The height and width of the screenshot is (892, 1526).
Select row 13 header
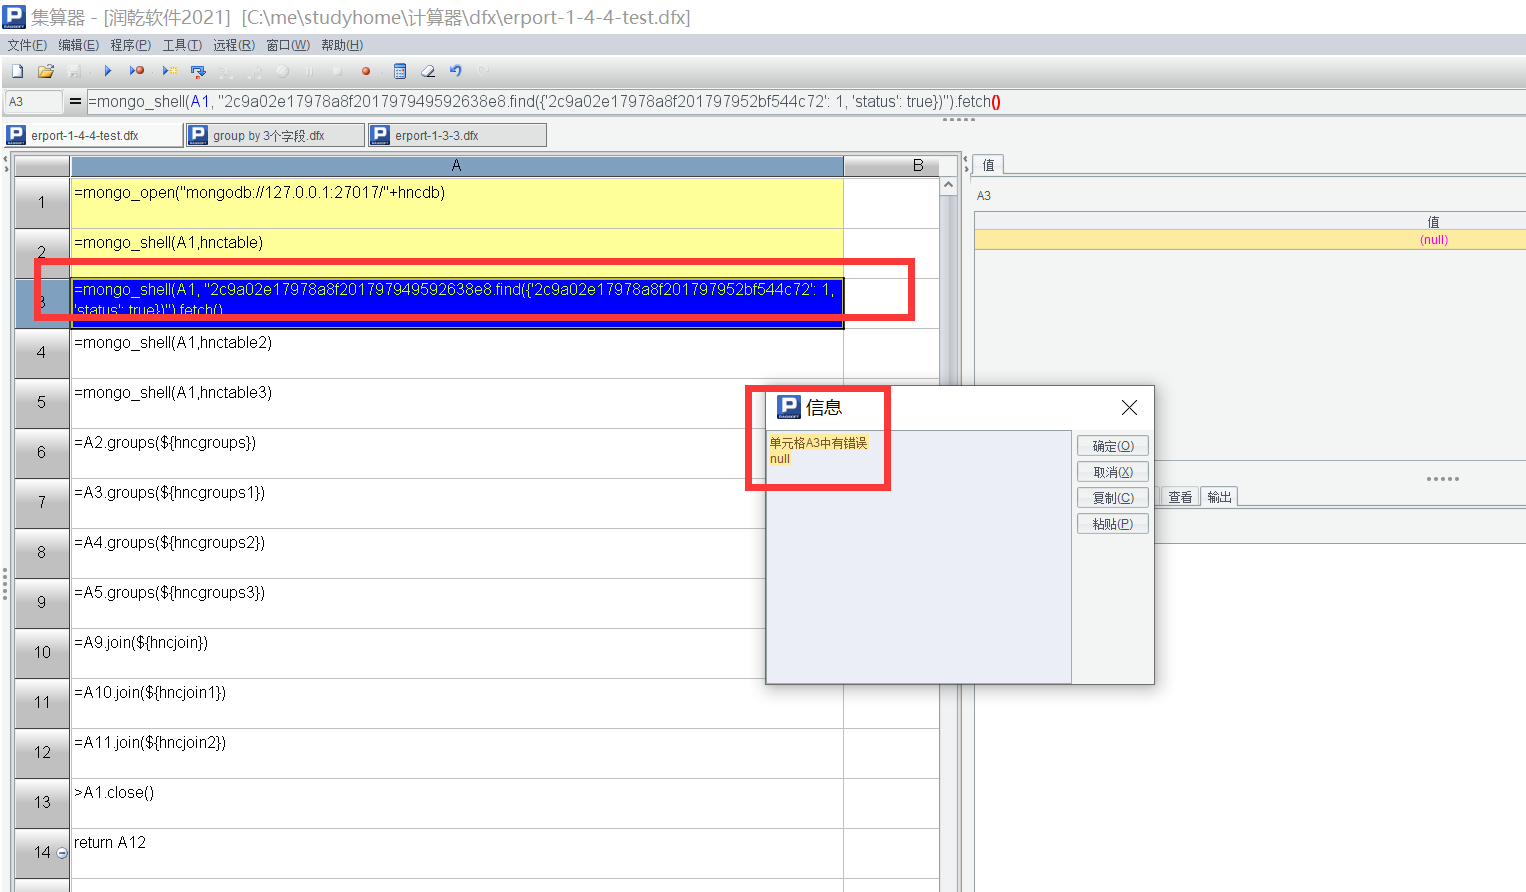coord(42,803)
